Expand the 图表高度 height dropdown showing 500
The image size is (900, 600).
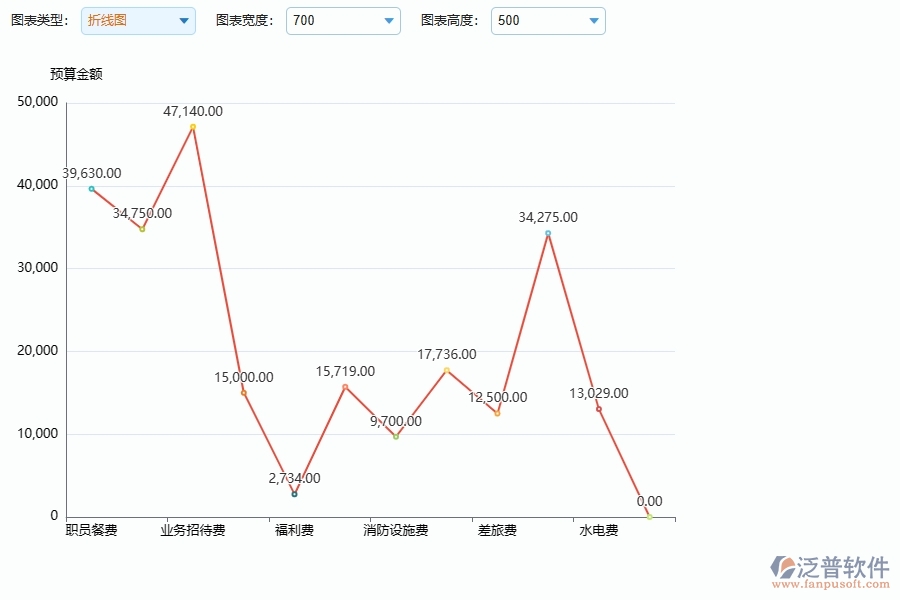point(547,20)
